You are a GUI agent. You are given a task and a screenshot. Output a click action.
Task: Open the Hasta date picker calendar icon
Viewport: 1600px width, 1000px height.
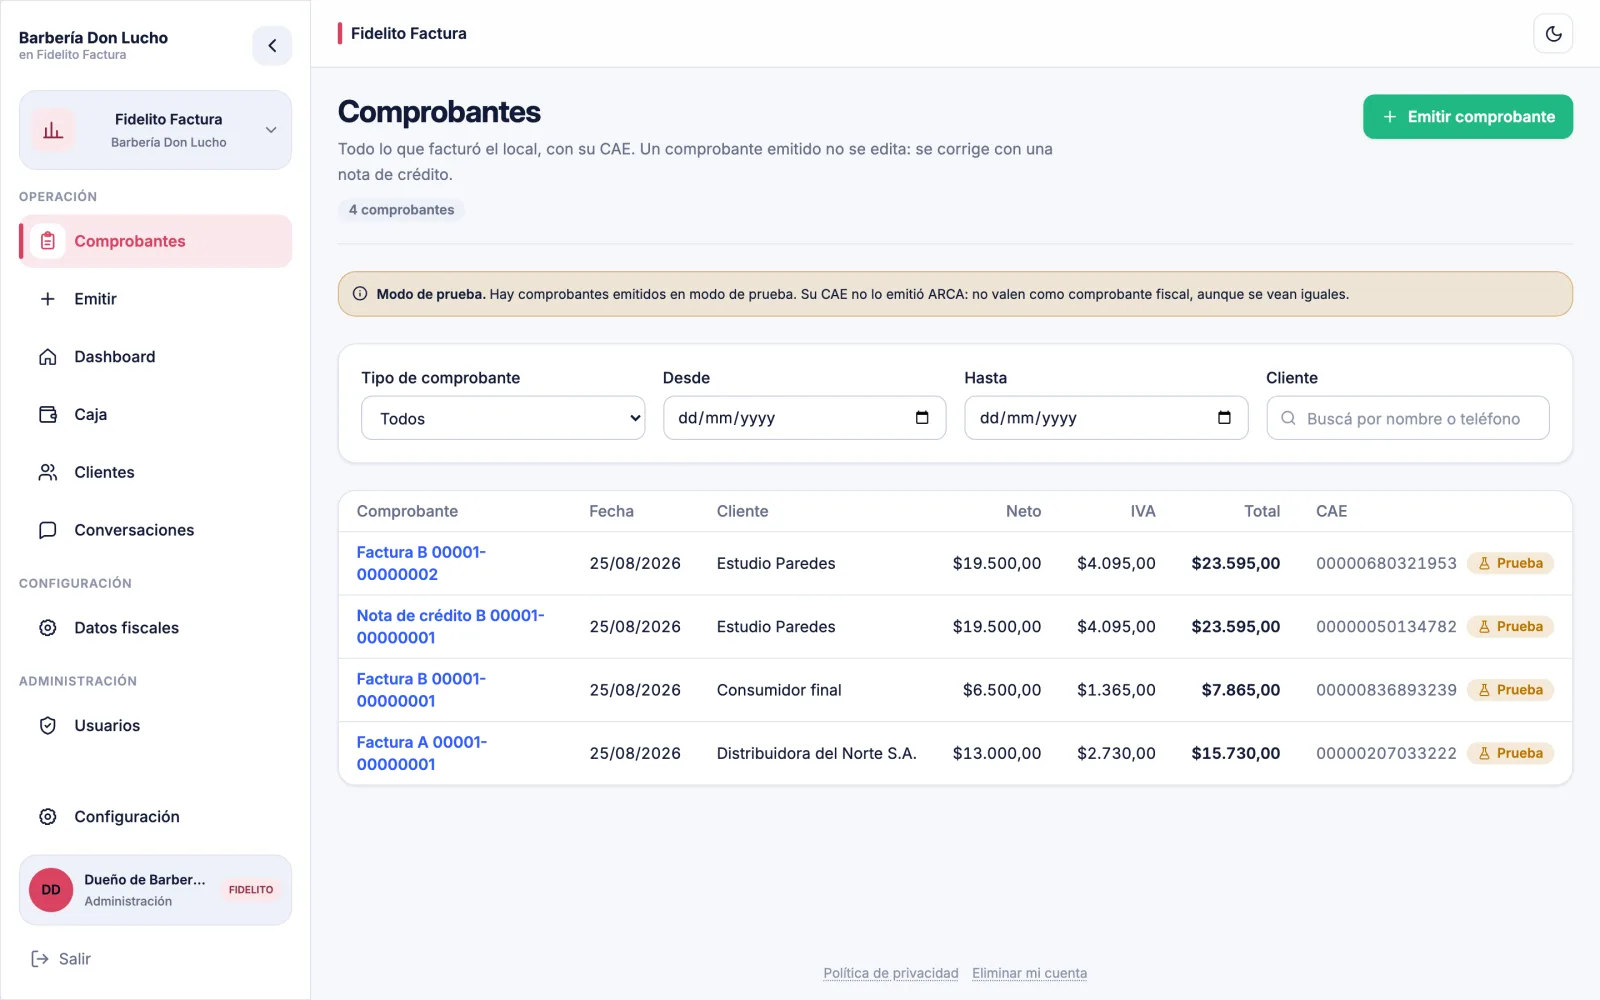pos(1224,418)
